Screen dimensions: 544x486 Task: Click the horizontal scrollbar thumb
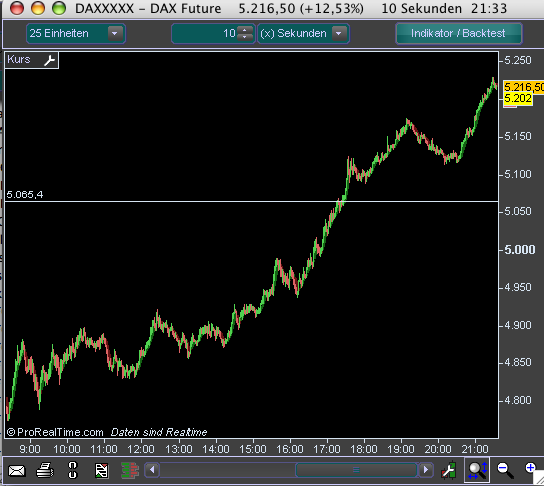[356, 470]
